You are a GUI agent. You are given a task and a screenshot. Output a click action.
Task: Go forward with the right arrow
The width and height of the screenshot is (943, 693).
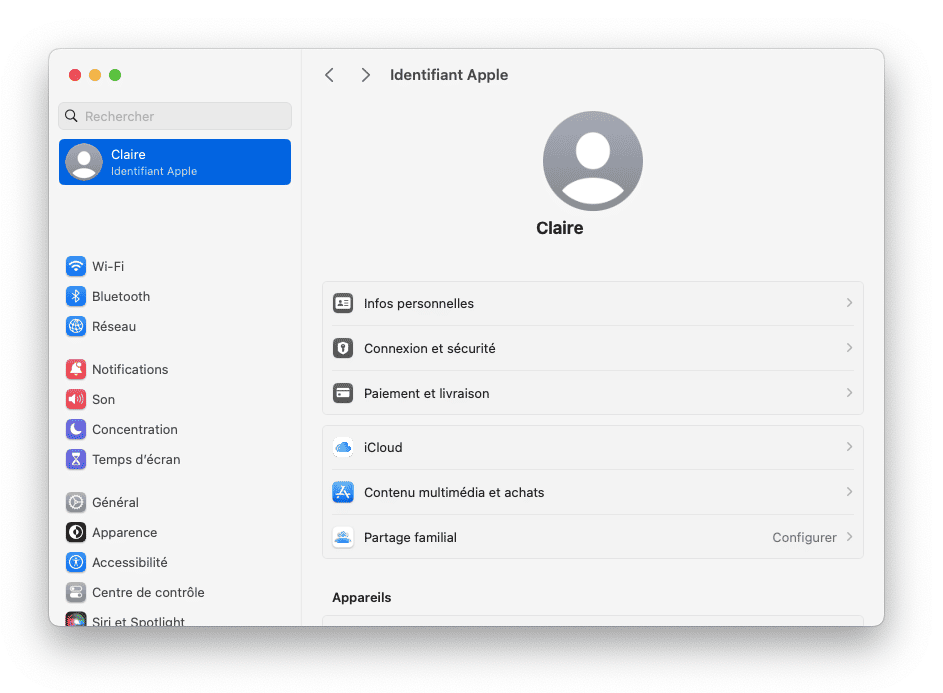coord(365,75)
